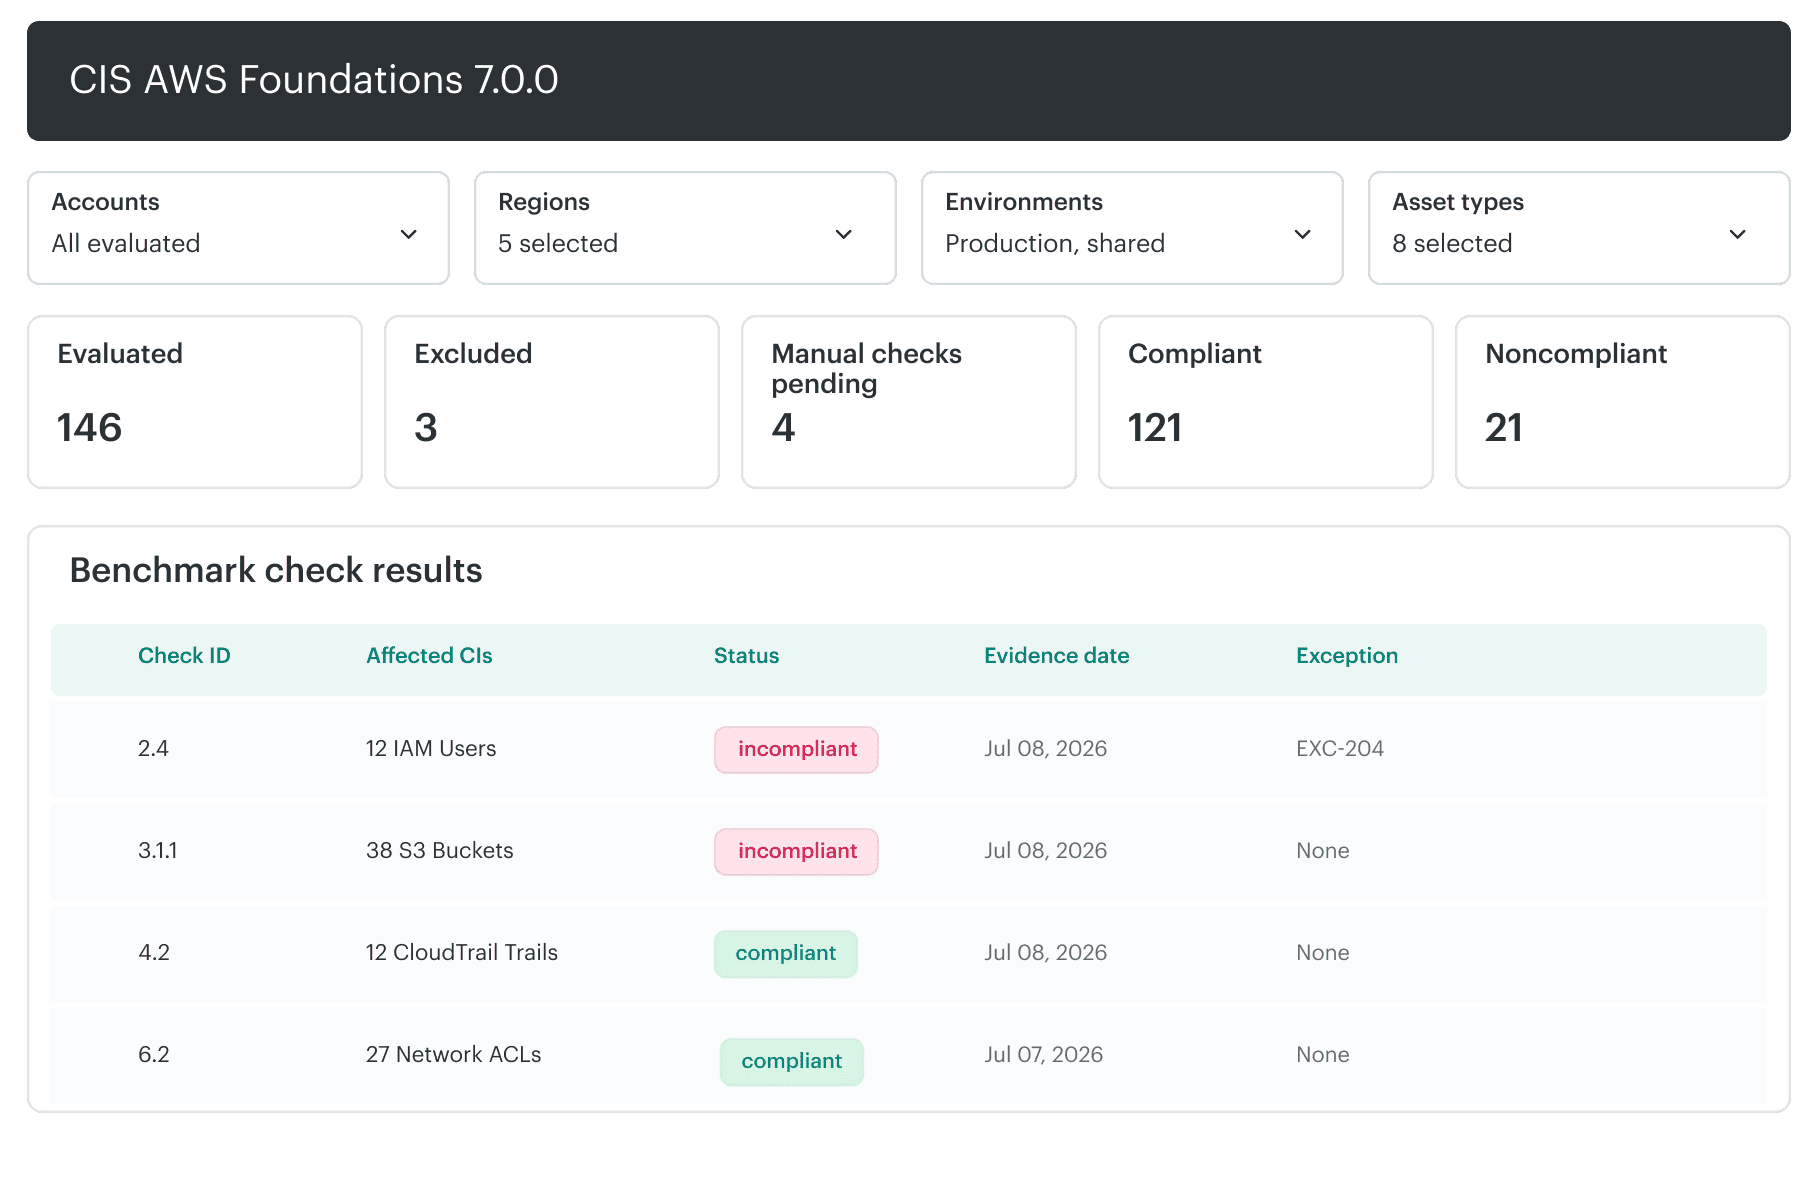Viewport: 1815px width, 1182px height.
Task: Open the Asset types dropdown
Action: (x=1579, y=228)
